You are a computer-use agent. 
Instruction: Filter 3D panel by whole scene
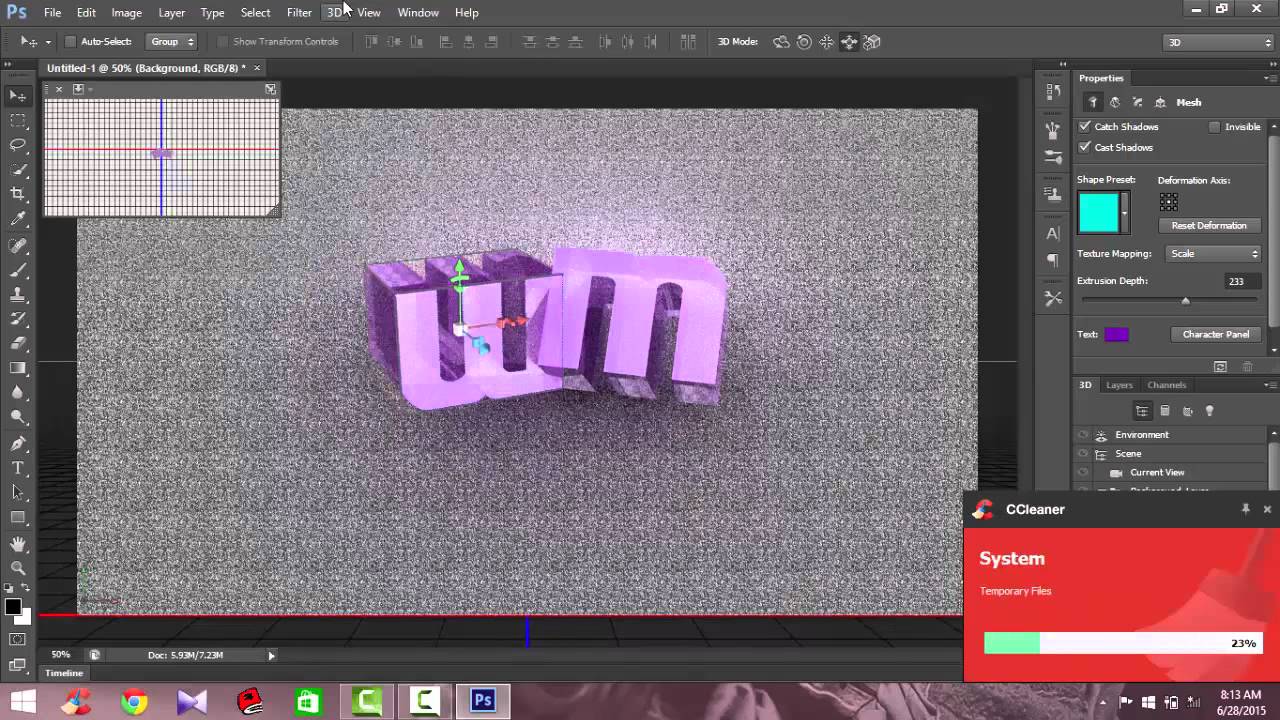1141,411
